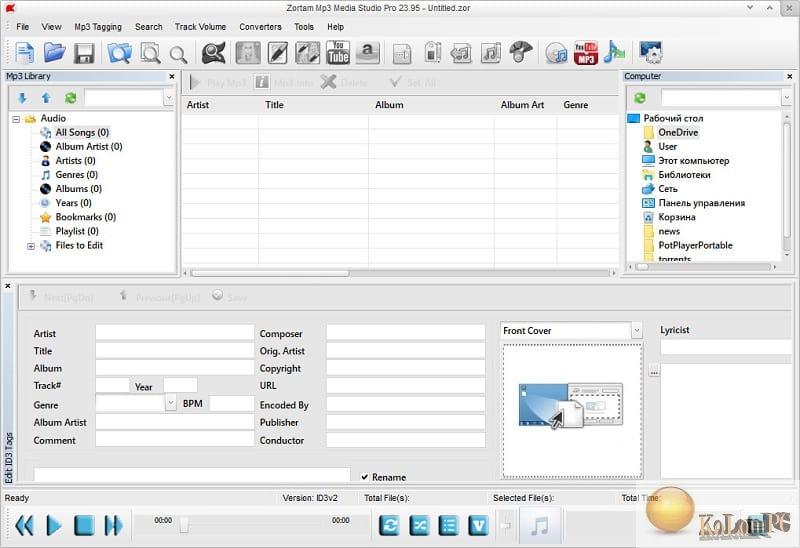Click the New document toolbar icon
Viewport: 800px width, 548px height.
click(x=24, y=53)
